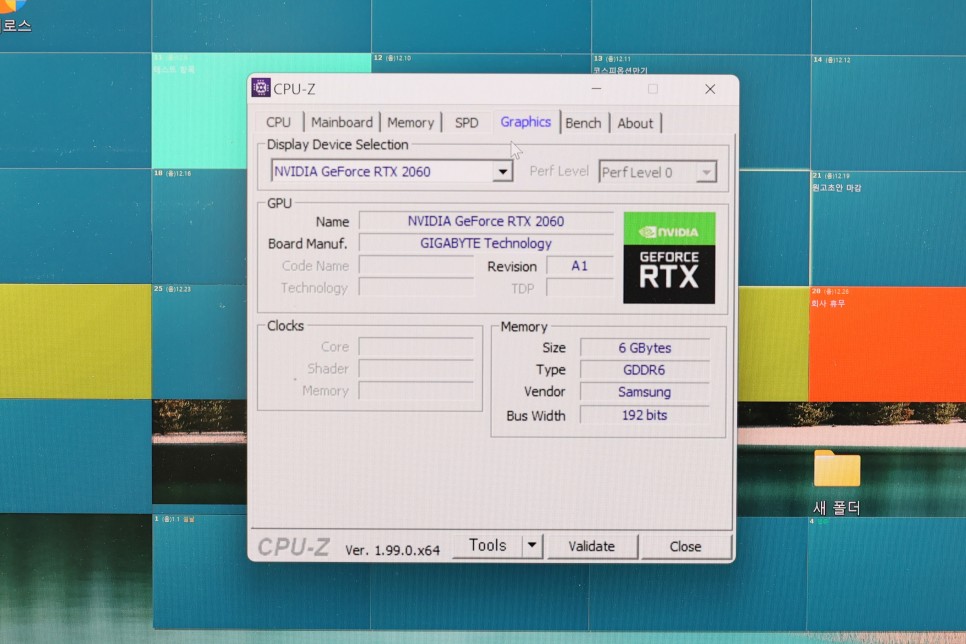Click the Ver. 1.99.0.x64 text
The image size is (966, 644).
point(392,550)
